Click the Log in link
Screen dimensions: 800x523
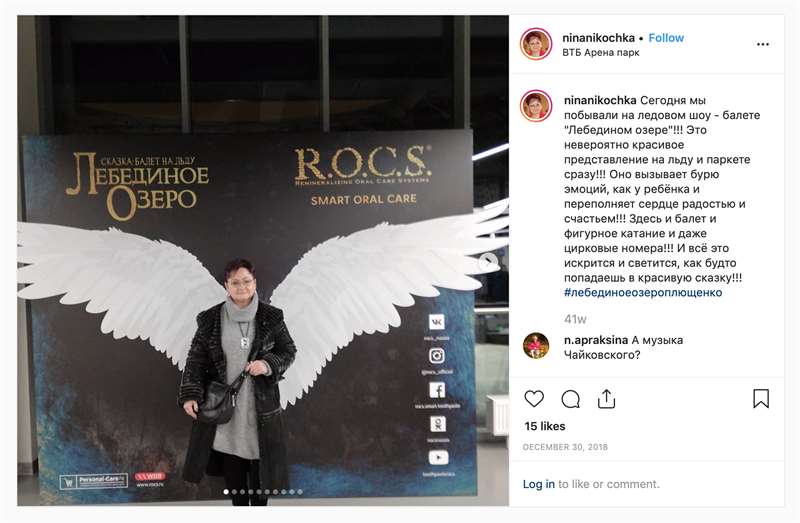click(538, 484)
